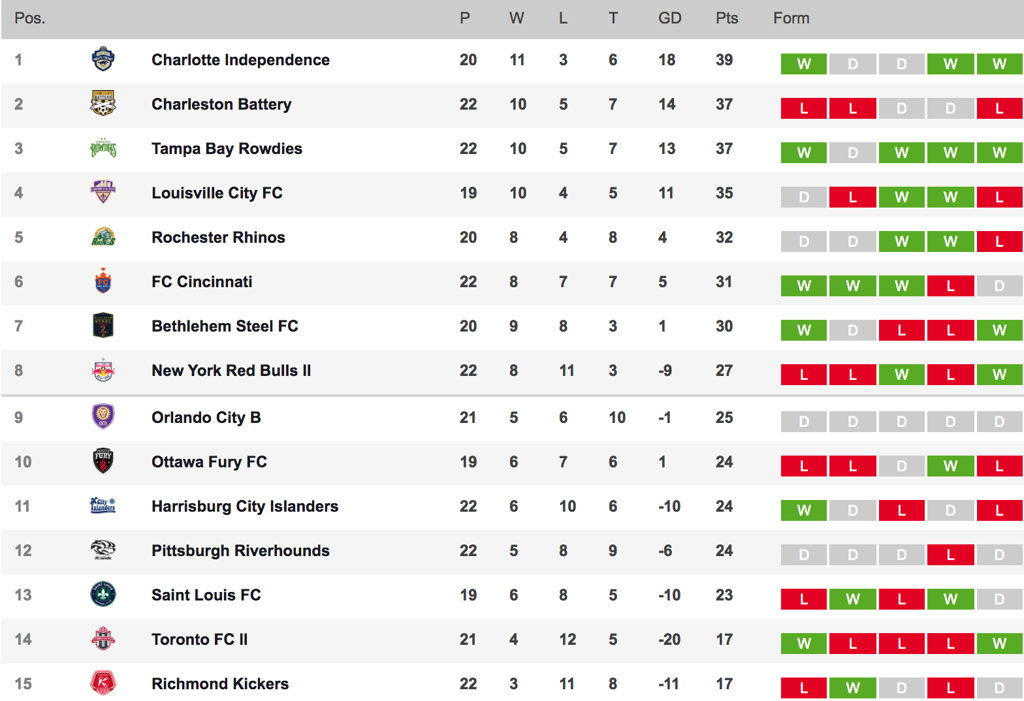Click Charlotte Independence's first green W form box
Viewport: 1024px width, 701px height.
tap(803, 64)
